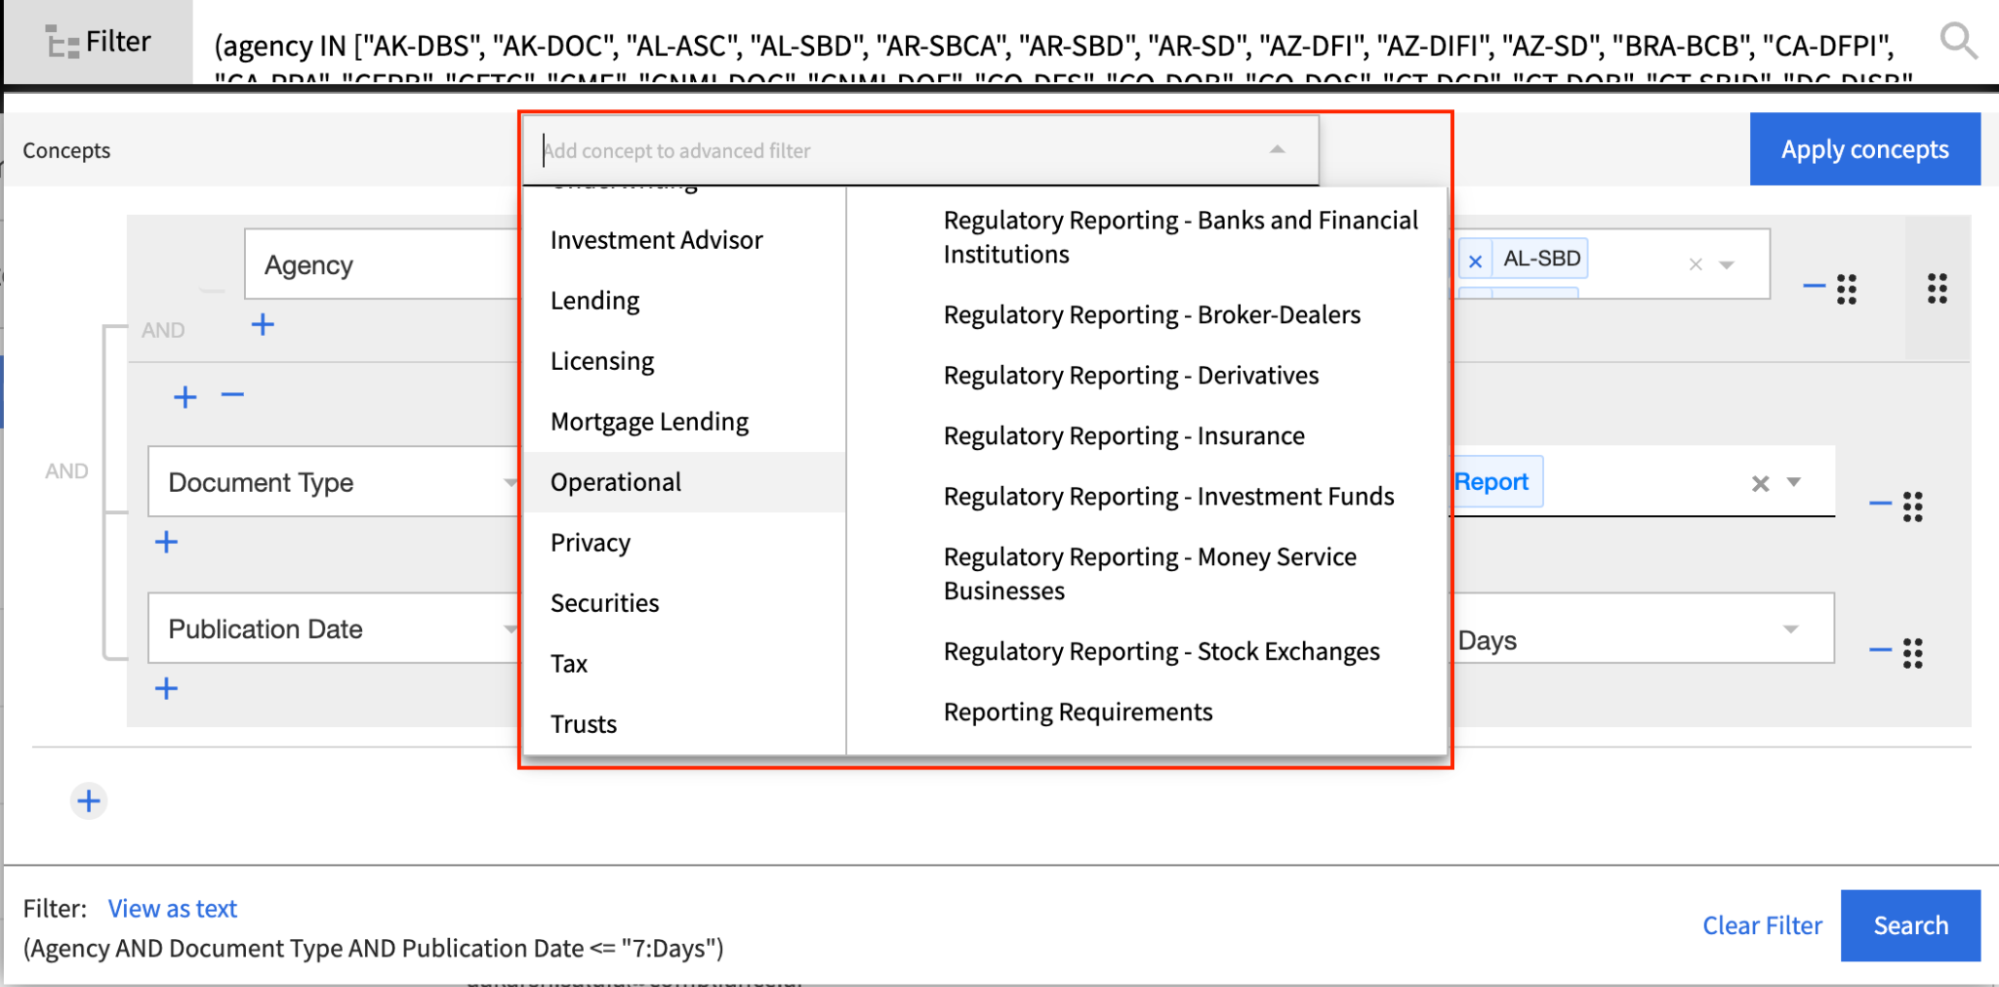Collapse the concept dropdown arrow

[1277, 150]
